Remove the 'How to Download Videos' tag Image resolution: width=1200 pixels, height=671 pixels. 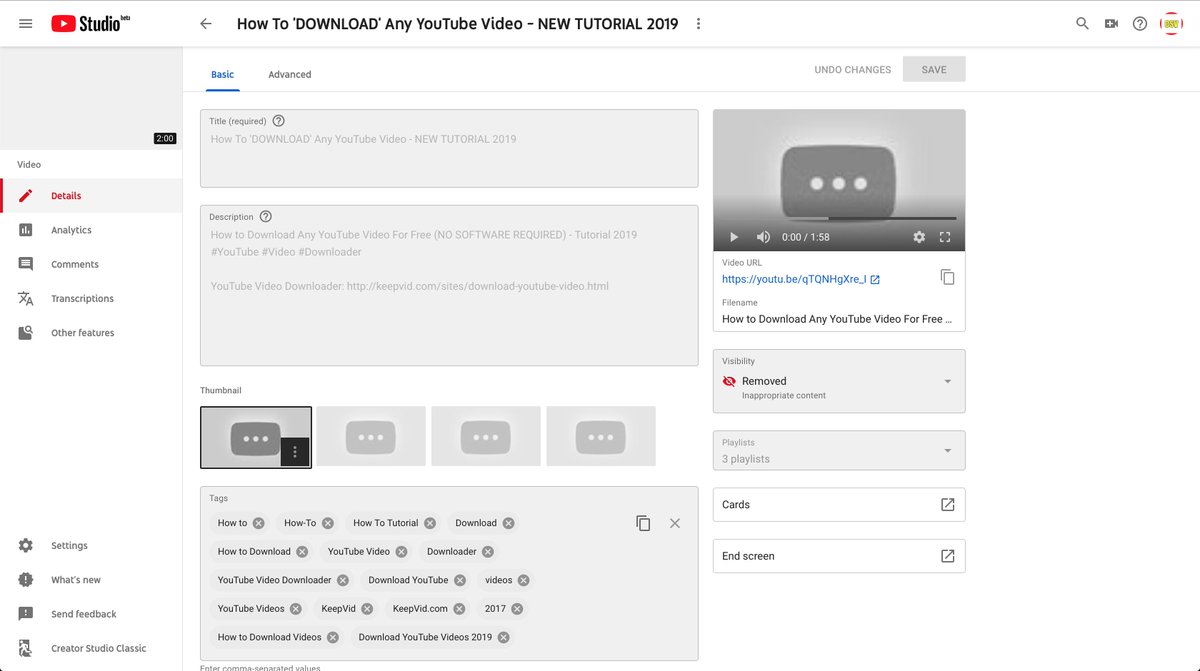(333, 637)
